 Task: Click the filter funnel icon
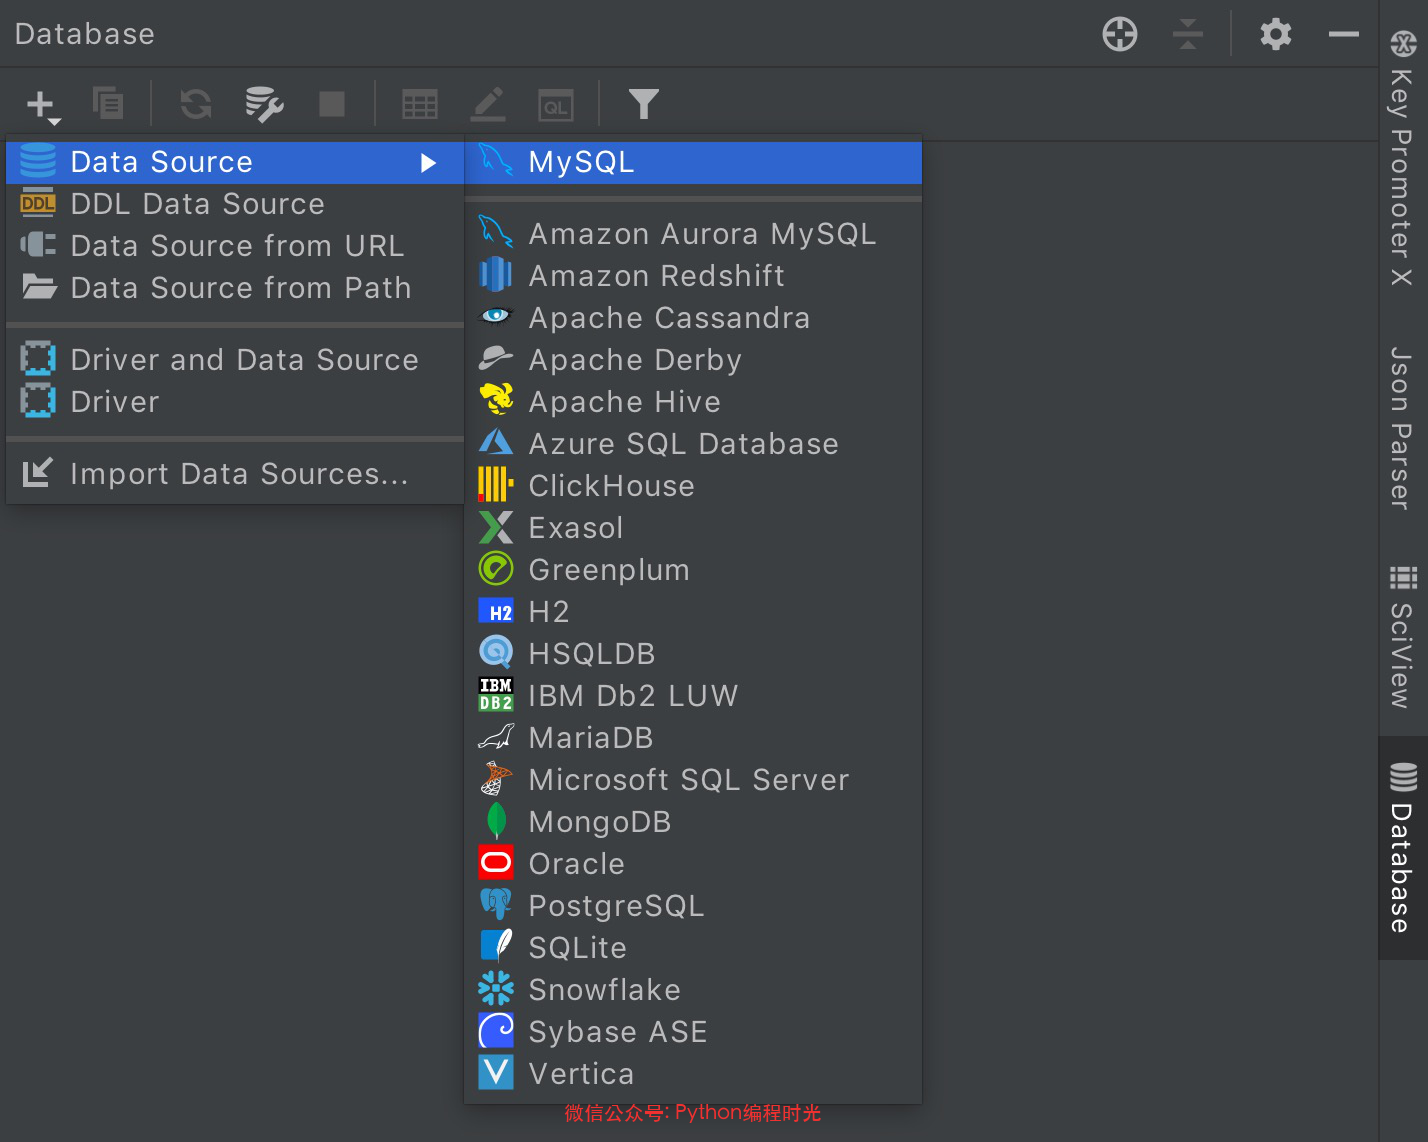click(x=643, y=104)
